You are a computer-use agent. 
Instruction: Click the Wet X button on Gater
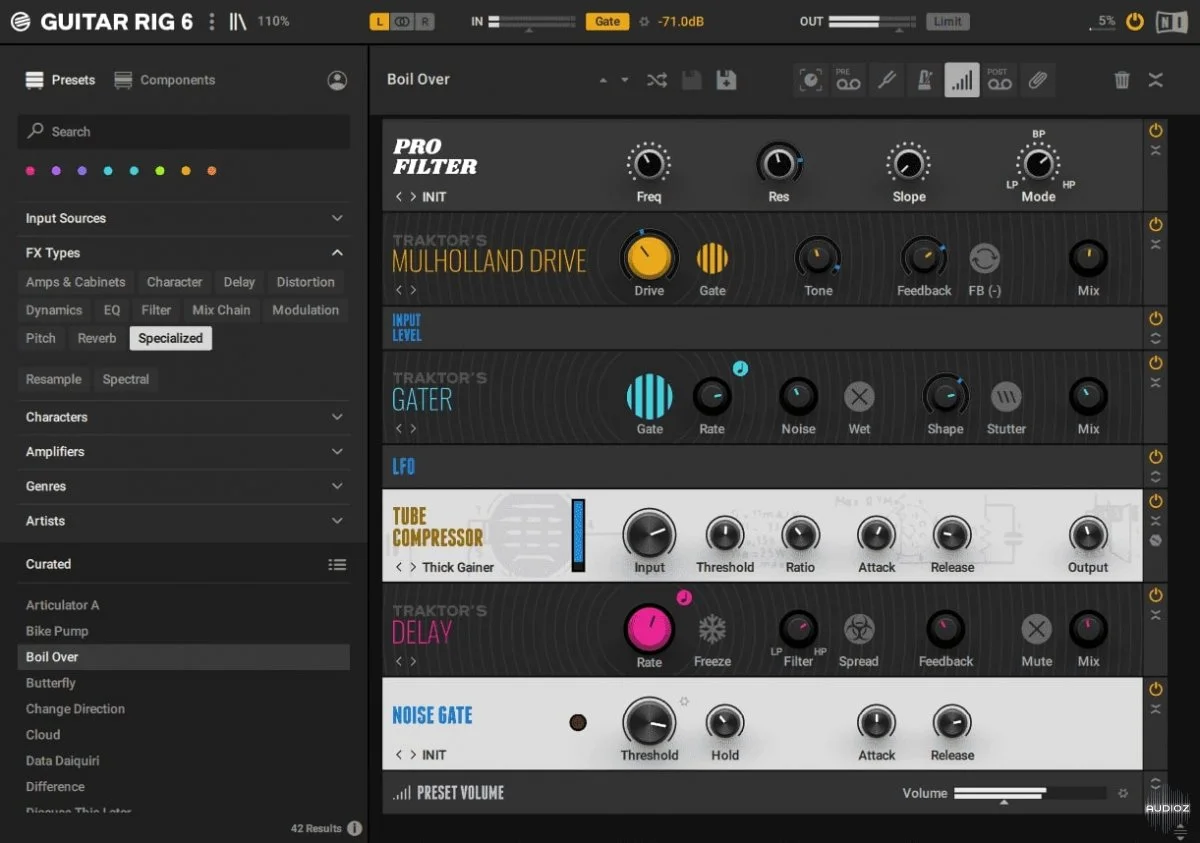(x=859, y=397)
